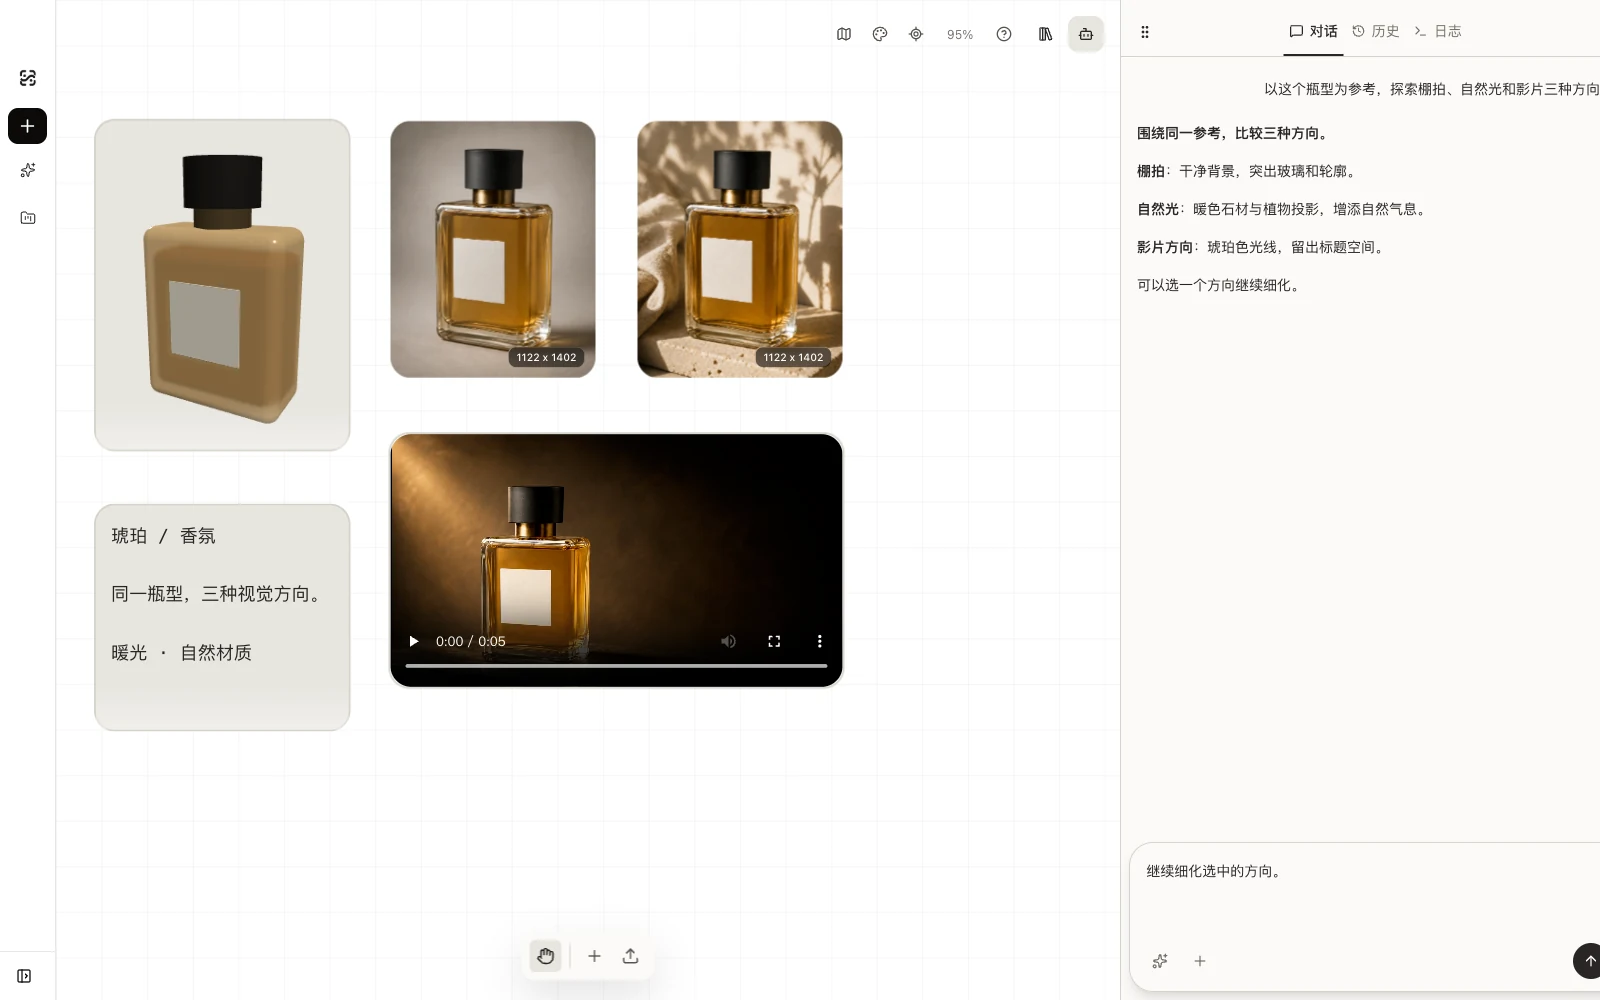Click the user message 以这个瓶型为参考
The image size is (1600, 1000).
[1432, 89]
